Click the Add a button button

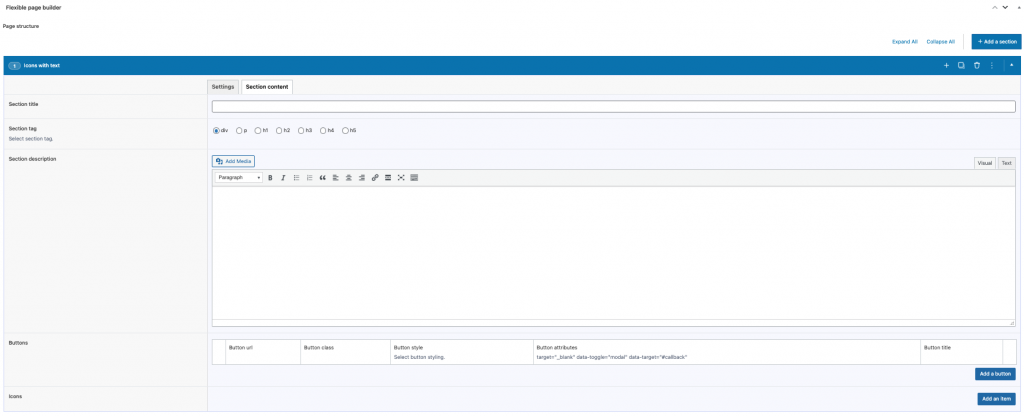pyautogui.click(x=995, y=374)
